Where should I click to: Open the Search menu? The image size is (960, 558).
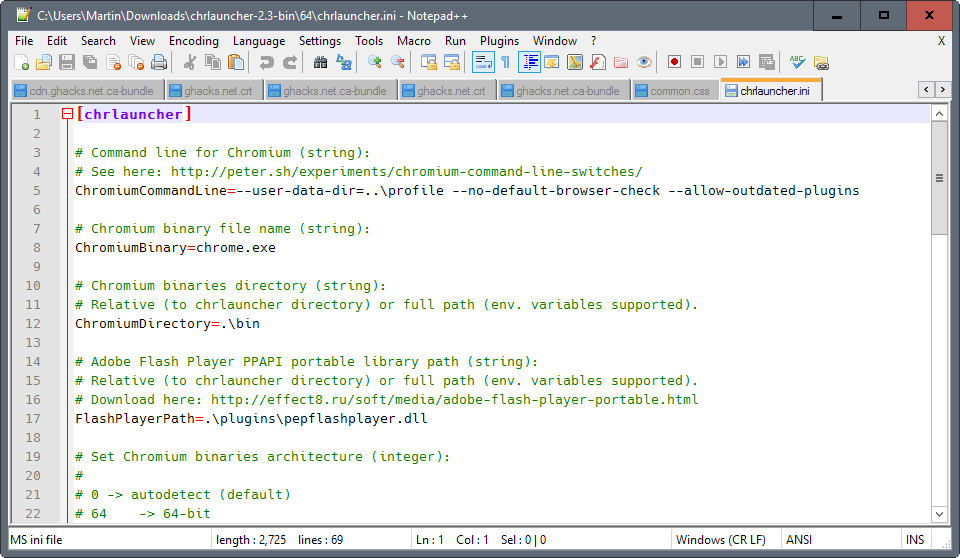click(98, 41)
